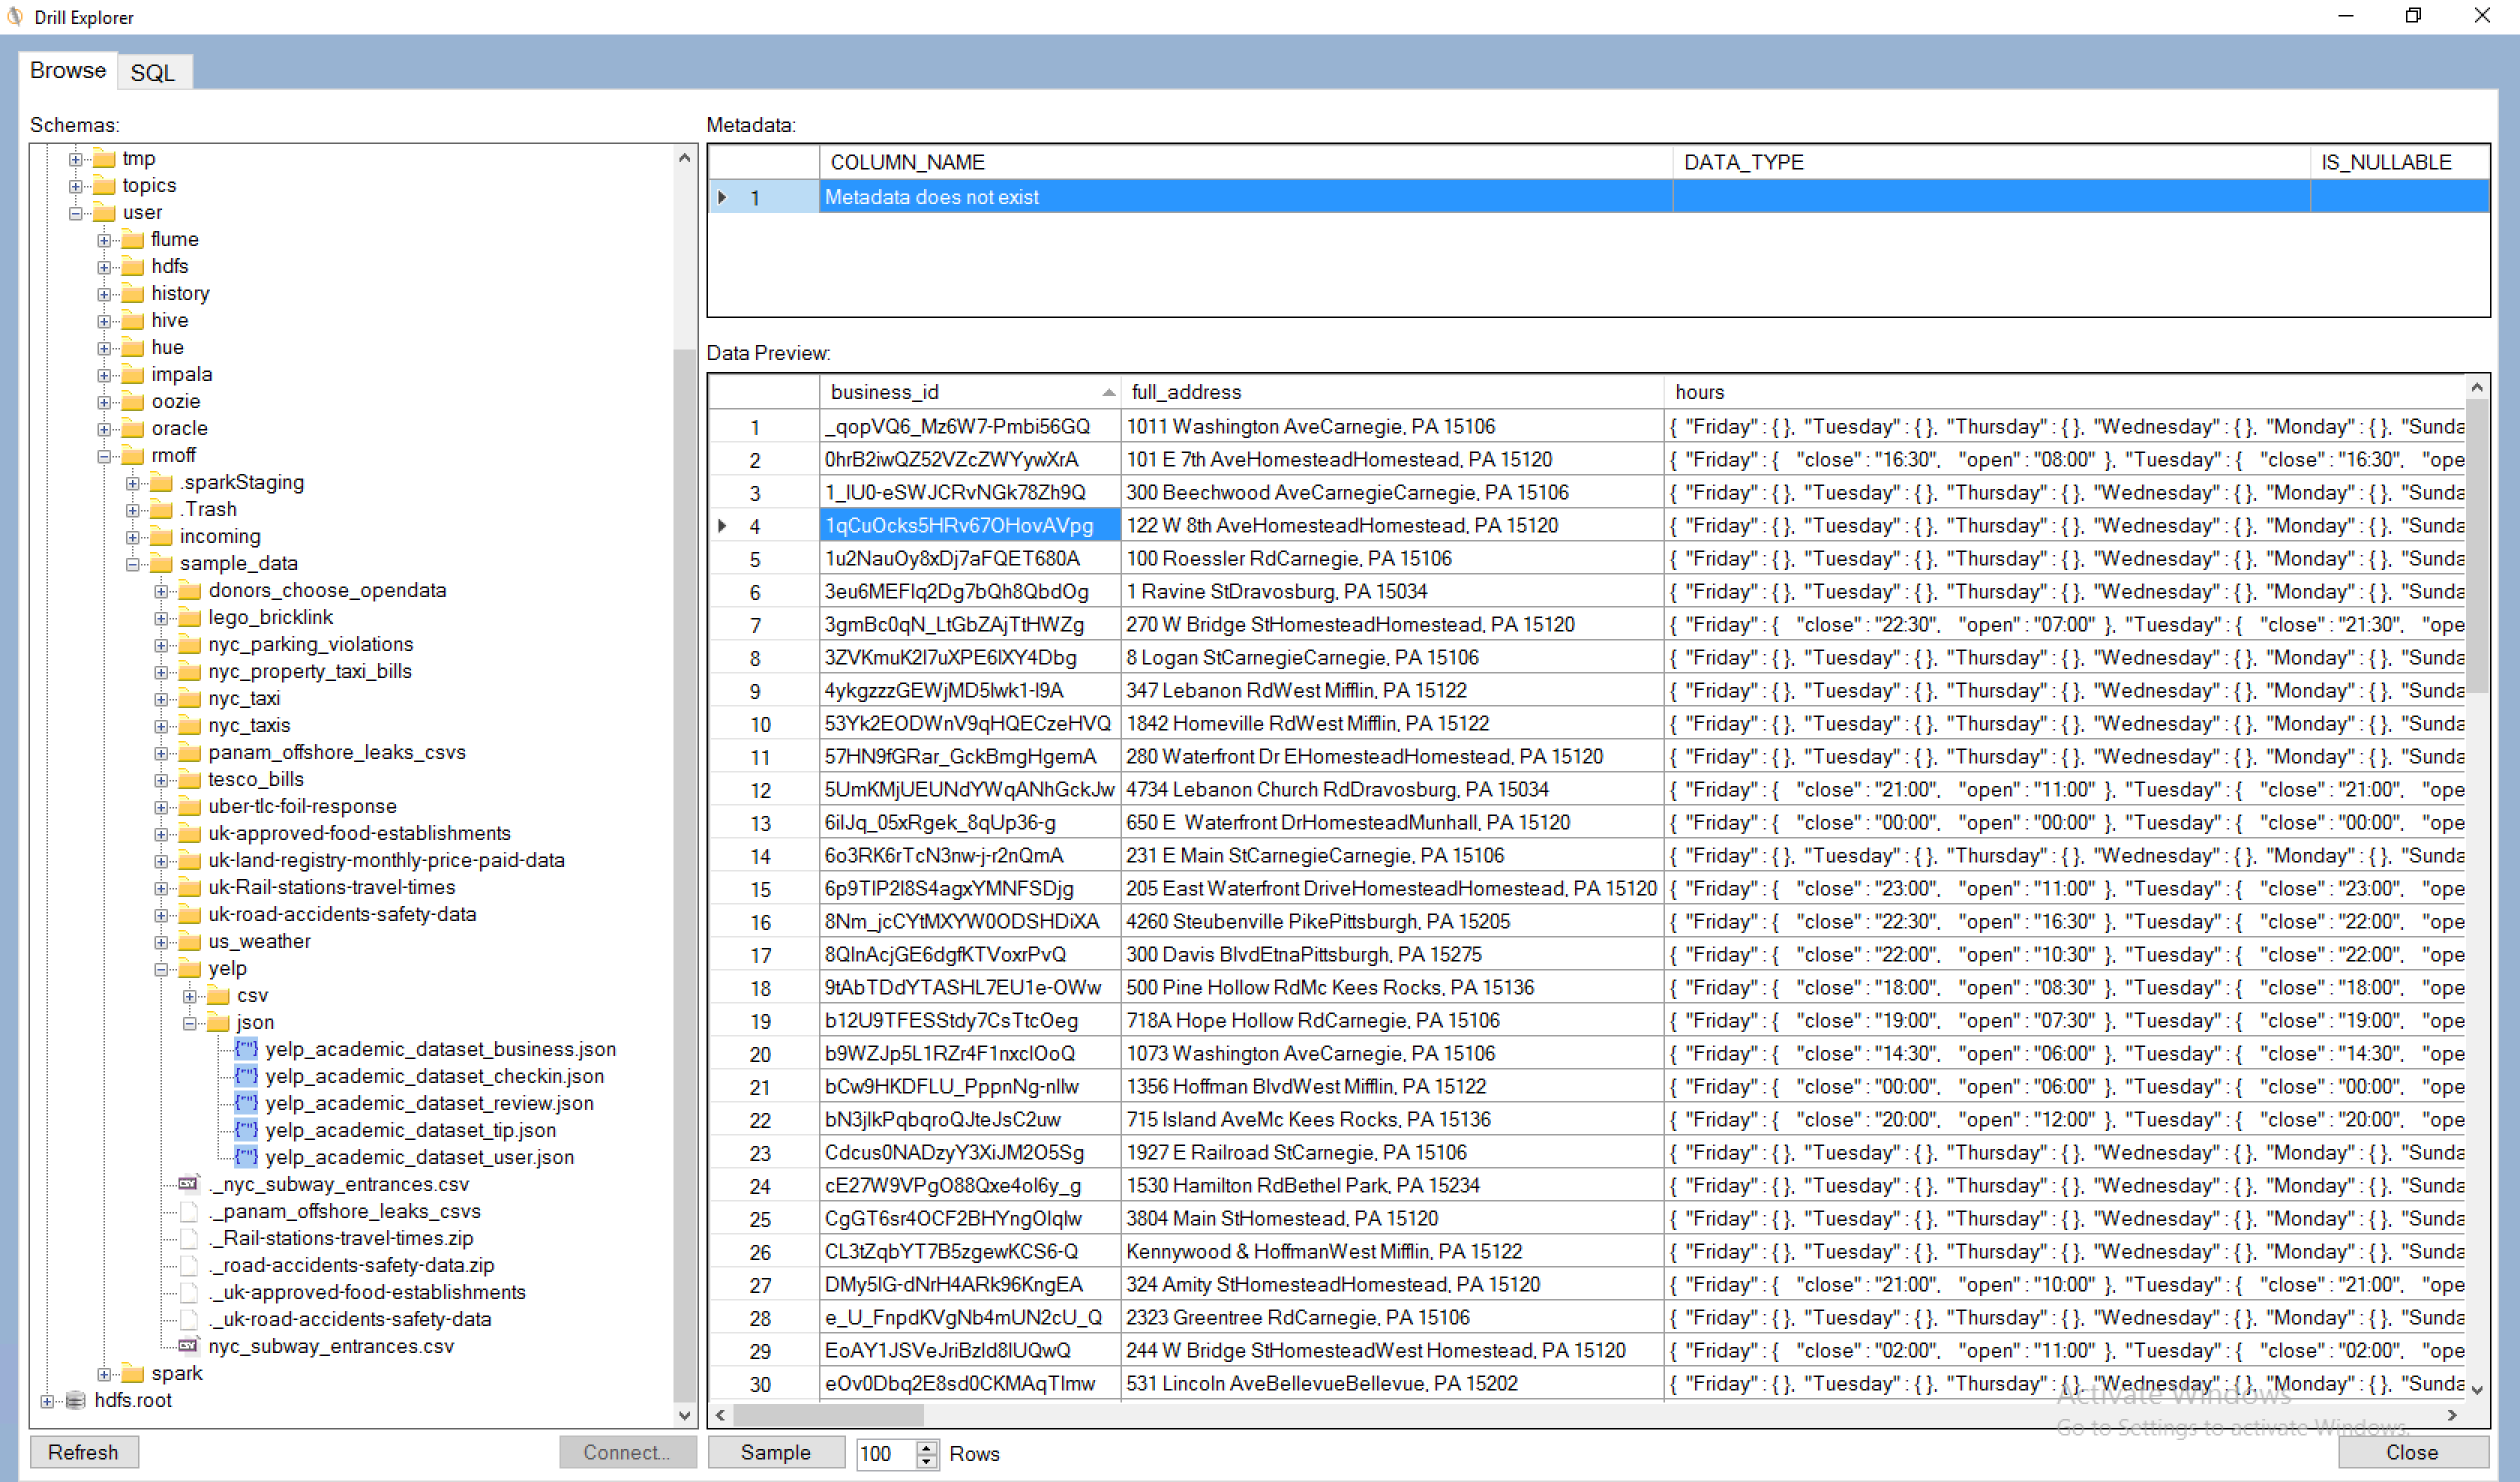Click the JSON icon beside yelp_academic_dataset_user.json
The height and width of the screenshot is (1482, 2520).
click(x=246, y=1157)
